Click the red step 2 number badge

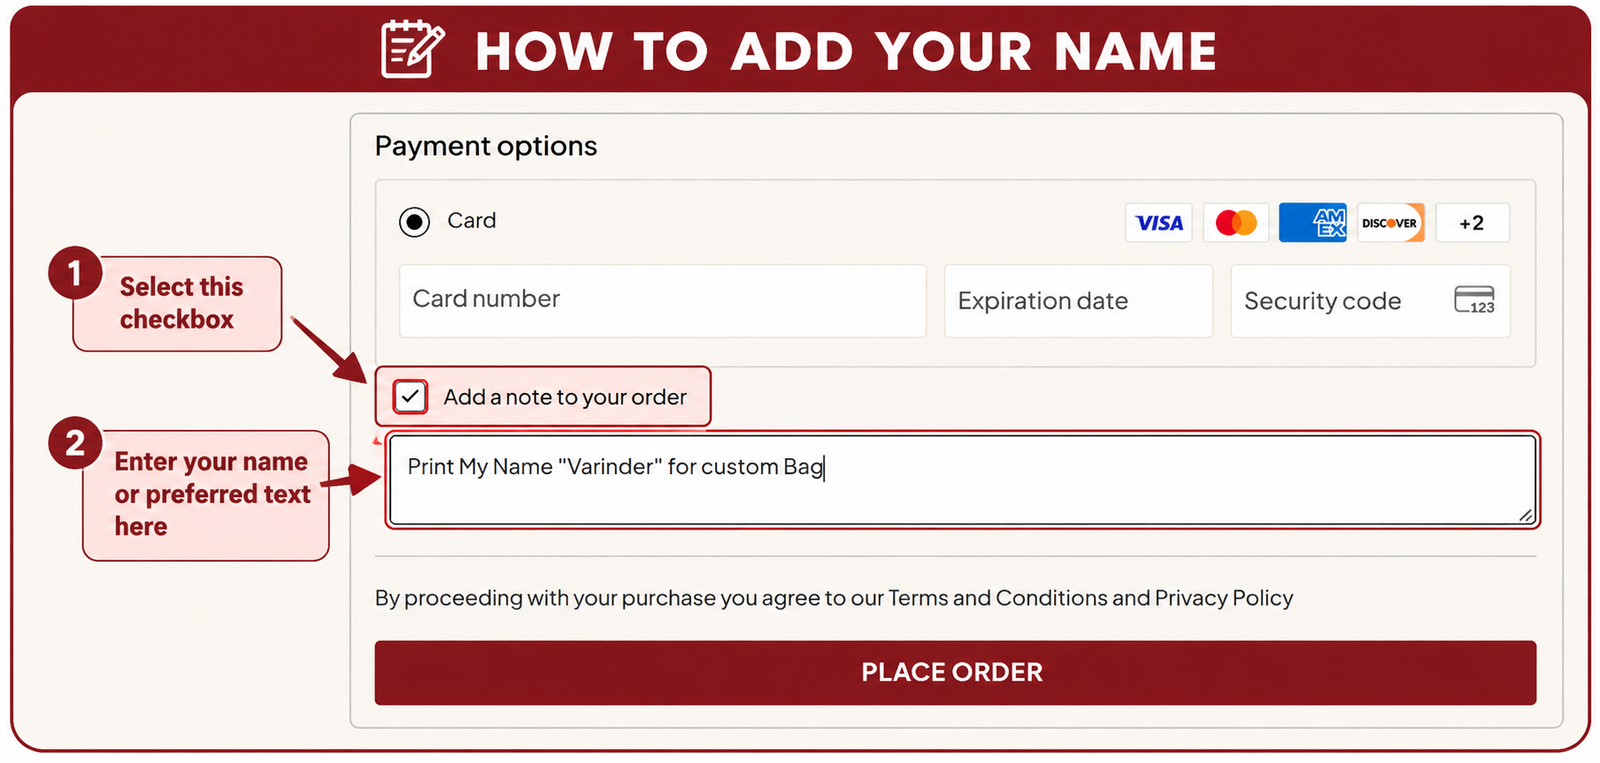[75, 443]
